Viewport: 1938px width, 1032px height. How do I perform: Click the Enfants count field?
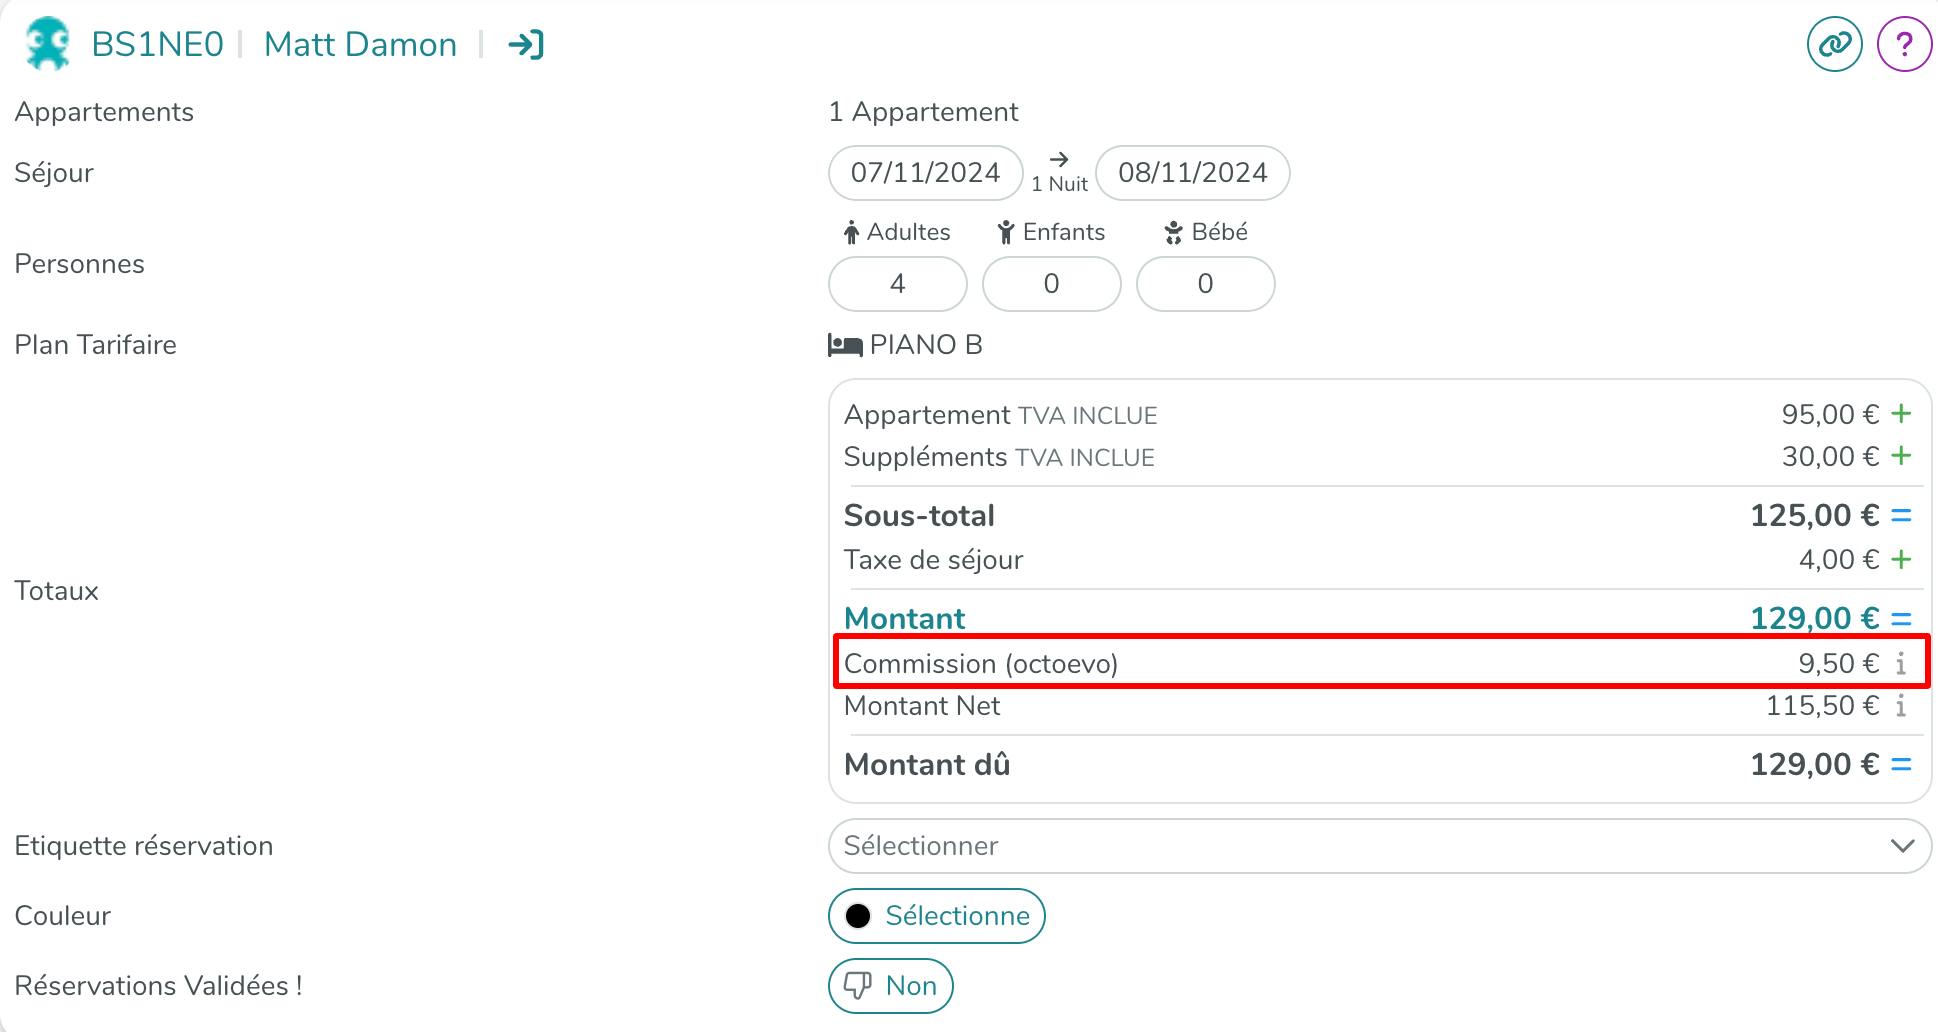point(1051,284)
